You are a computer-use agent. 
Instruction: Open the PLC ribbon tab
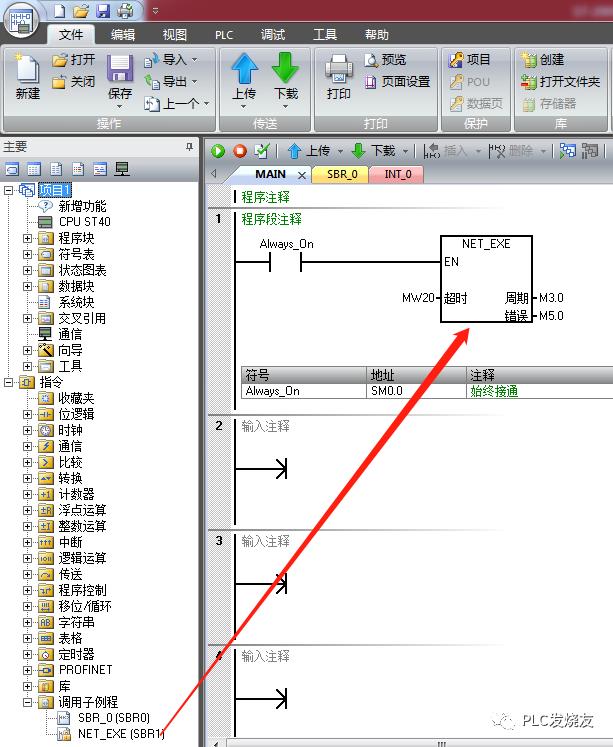click(224, 34)
